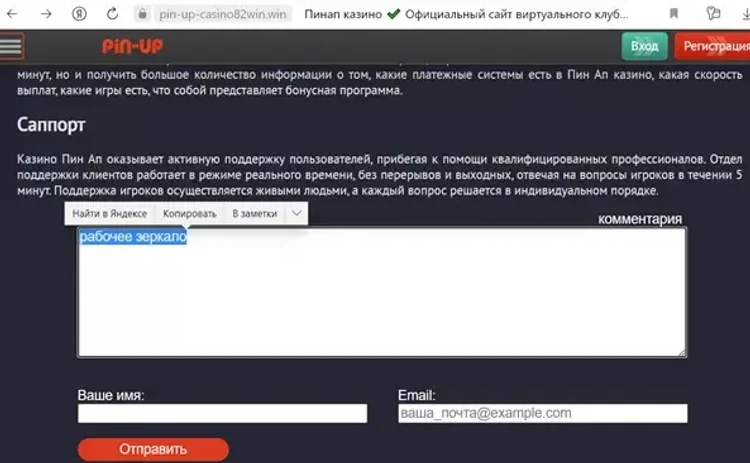Choose В заметки in selection popup

254,214
